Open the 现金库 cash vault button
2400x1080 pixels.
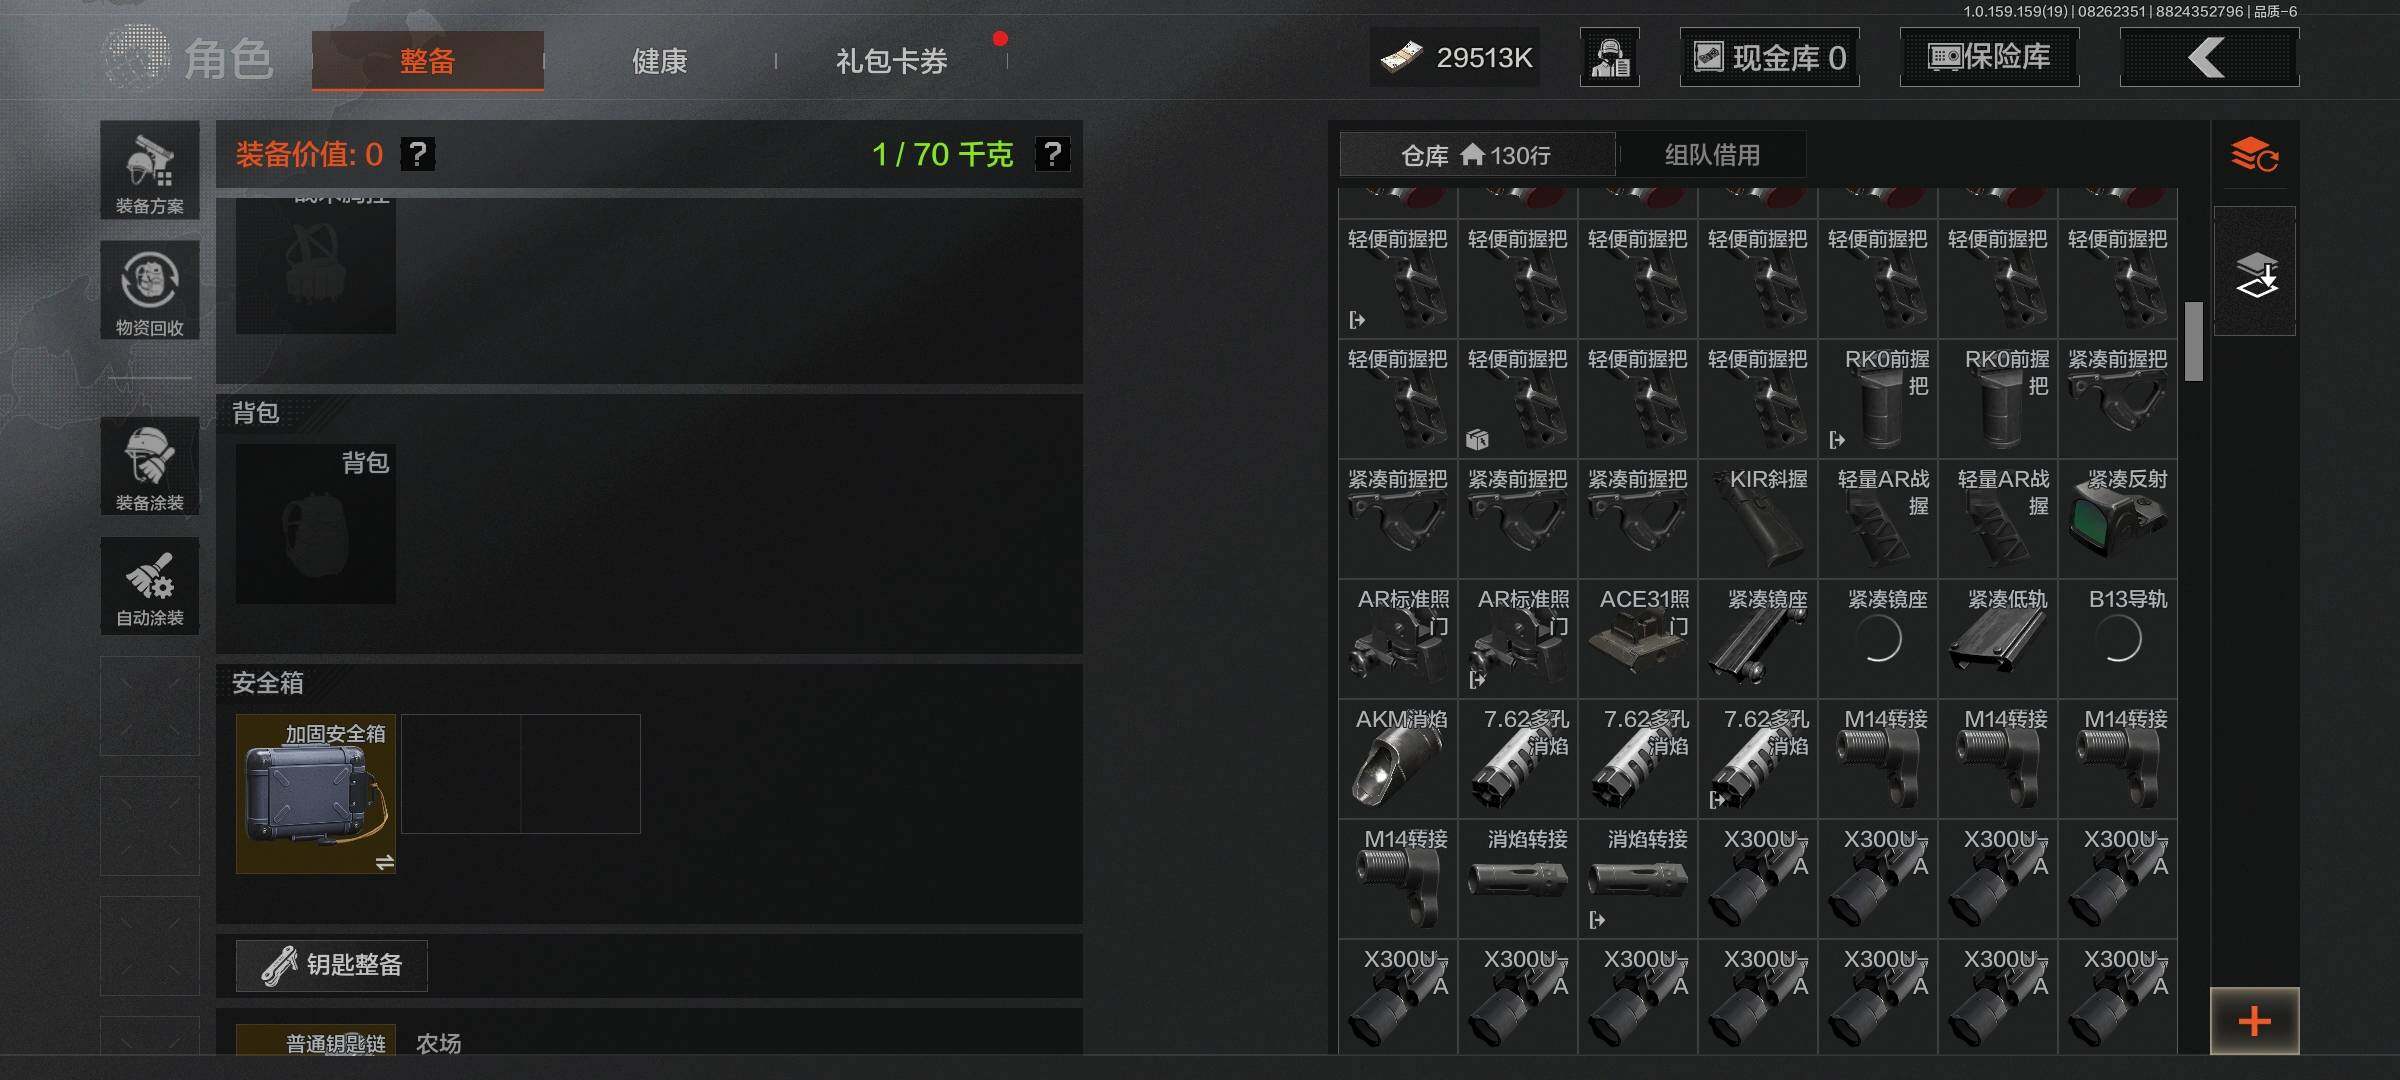(x=1769, y=57)
